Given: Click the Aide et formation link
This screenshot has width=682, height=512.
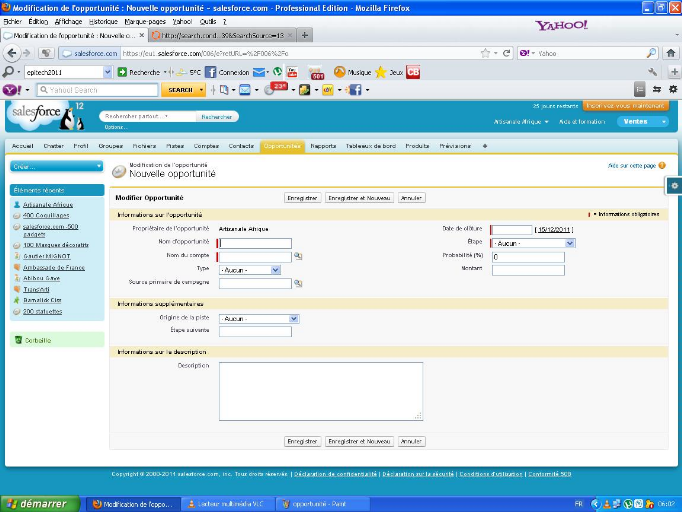Looking at the screenshot, I should click(x=582, y=122).
